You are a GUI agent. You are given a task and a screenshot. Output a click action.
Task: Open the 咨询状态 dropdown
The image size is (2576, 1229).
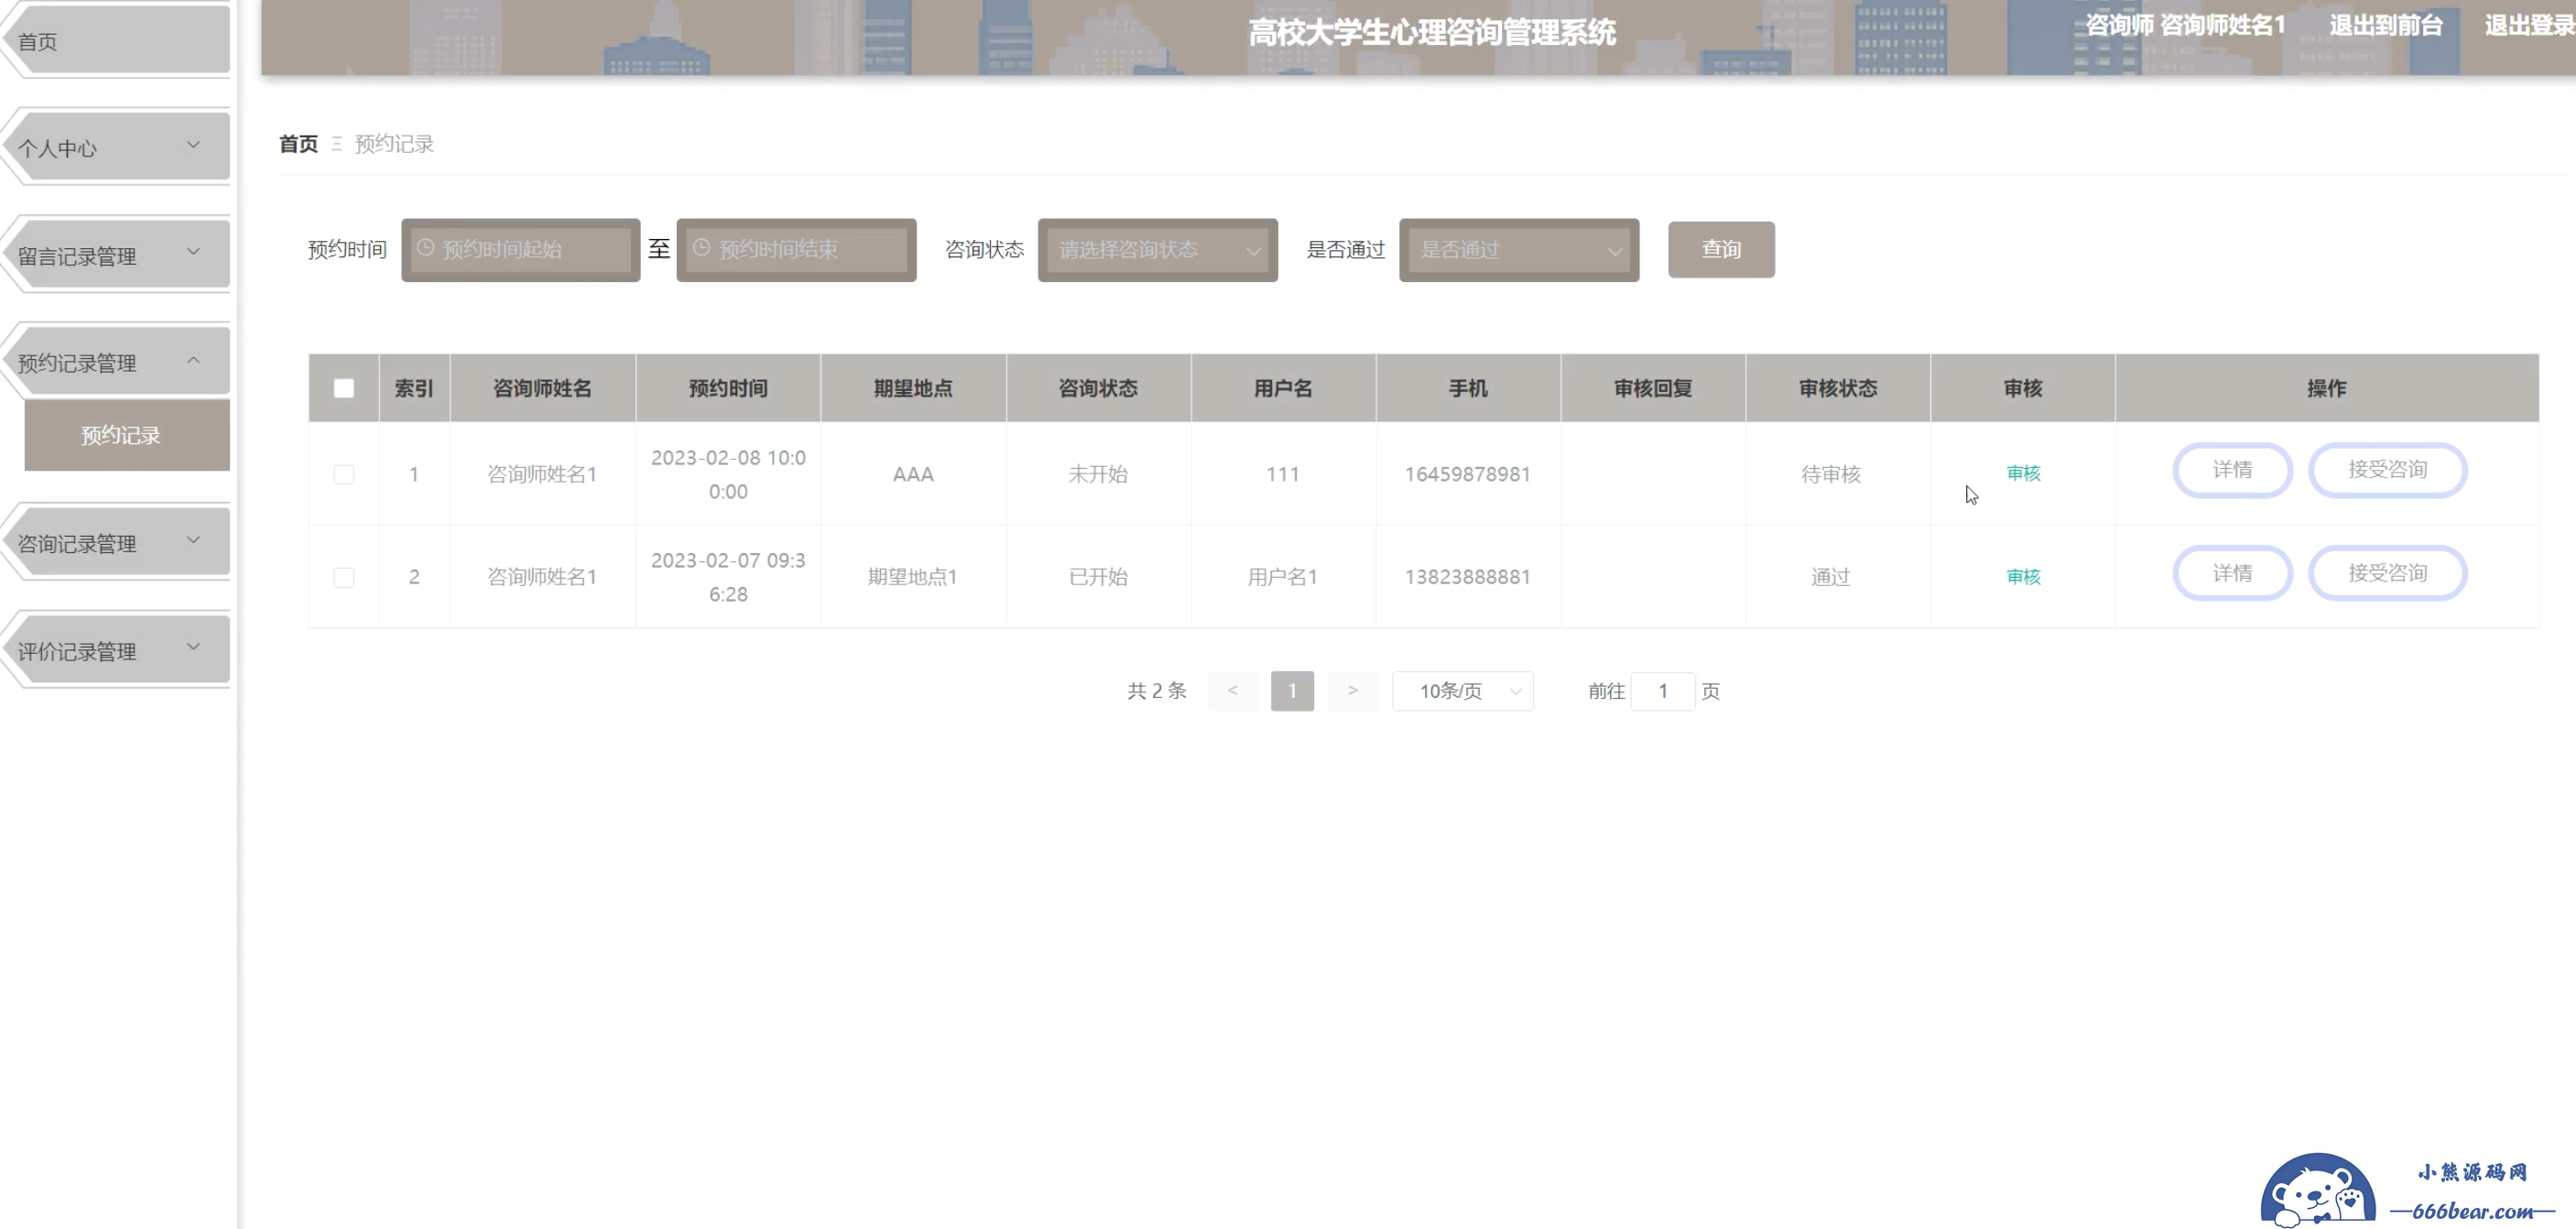(x=1157, y=250)
